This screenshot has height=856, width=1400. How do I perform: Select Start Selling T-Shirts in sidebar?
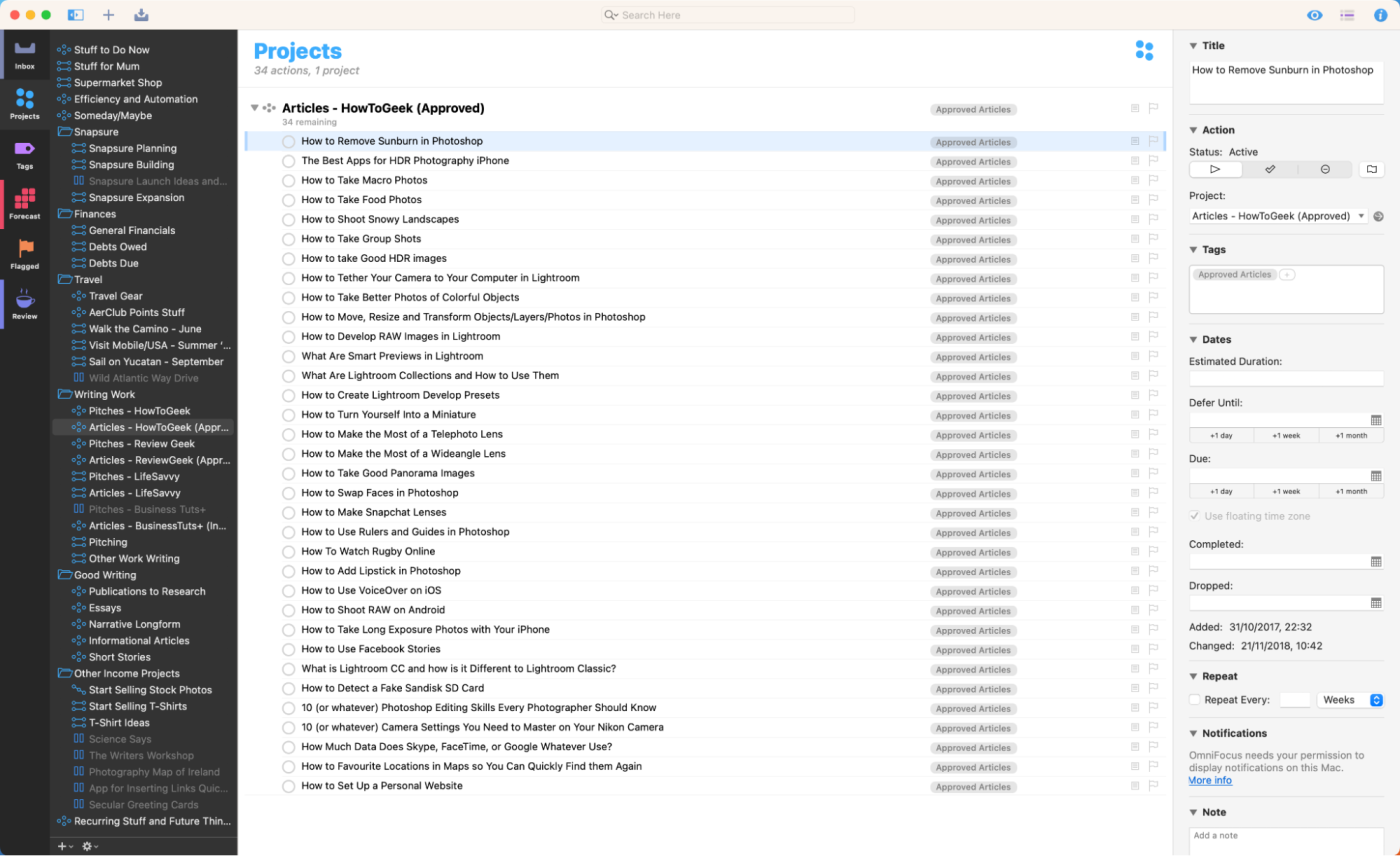point(137,706)
